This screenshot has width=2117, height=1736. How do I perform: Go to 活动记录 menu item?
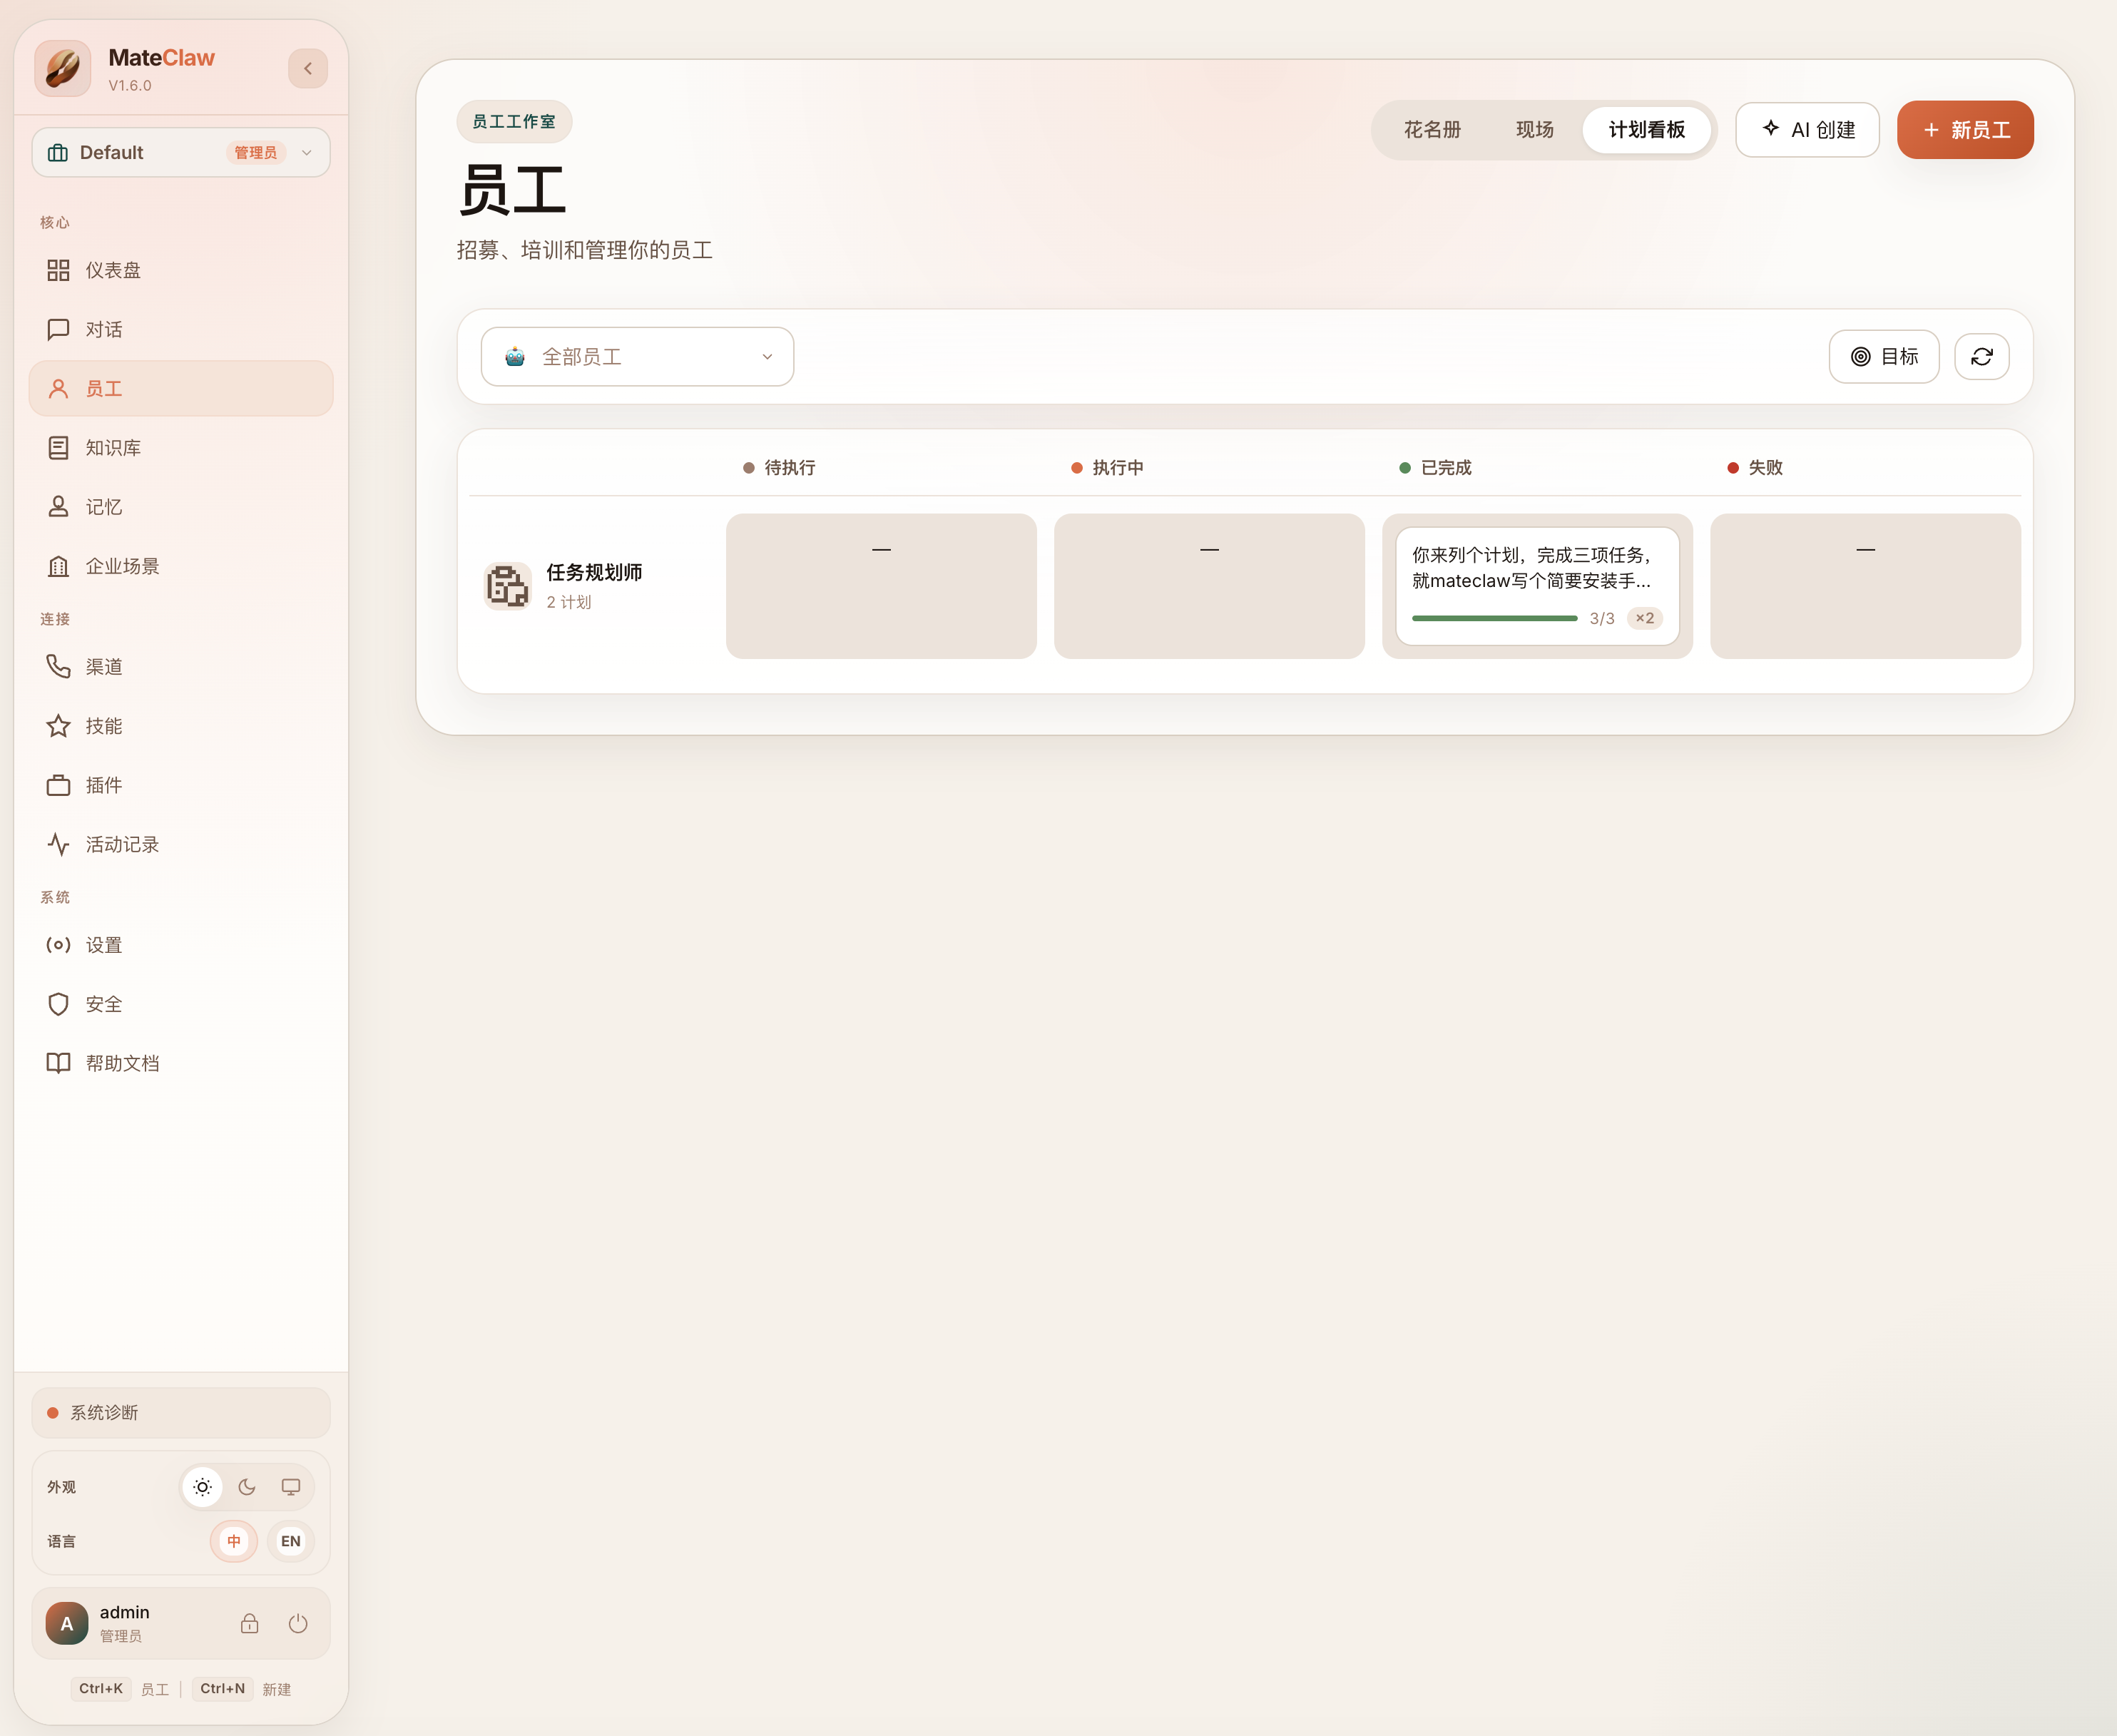click(x=181, y=845)
